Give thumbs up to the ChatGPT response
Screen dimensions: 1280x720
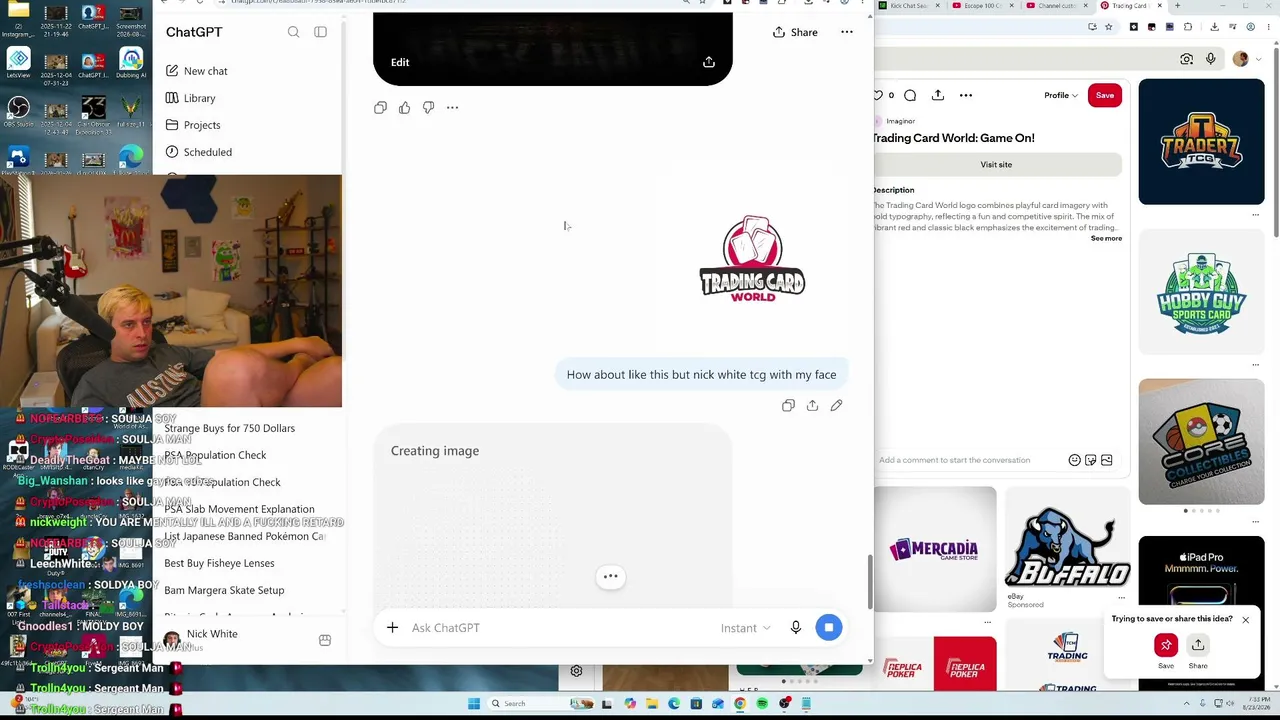coord(404,107)
